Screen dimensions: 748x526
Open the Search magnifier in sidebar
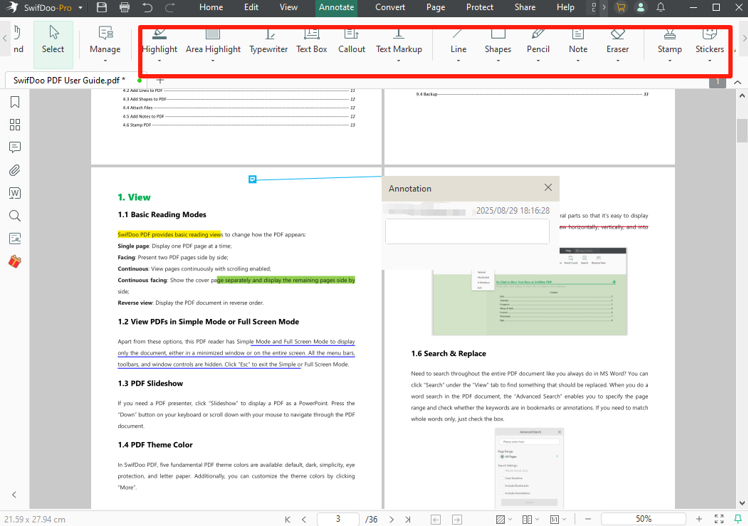[x=15, y=216]
